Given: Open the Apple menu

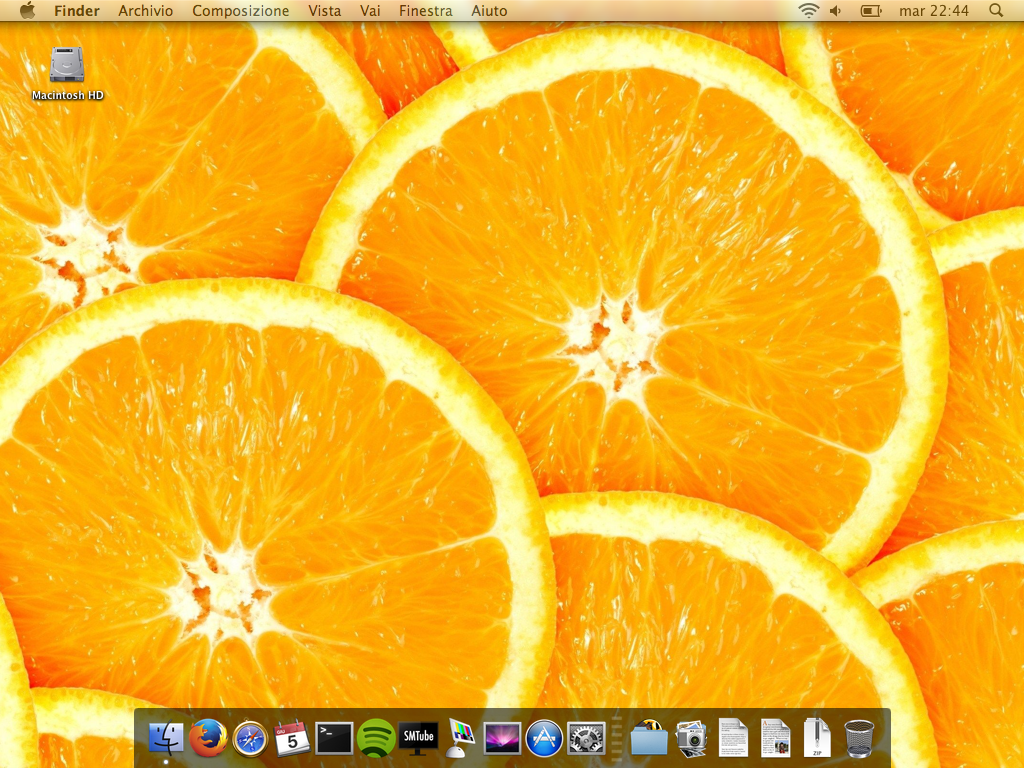Looking at the screenshot, I should (x=27, y=11).
